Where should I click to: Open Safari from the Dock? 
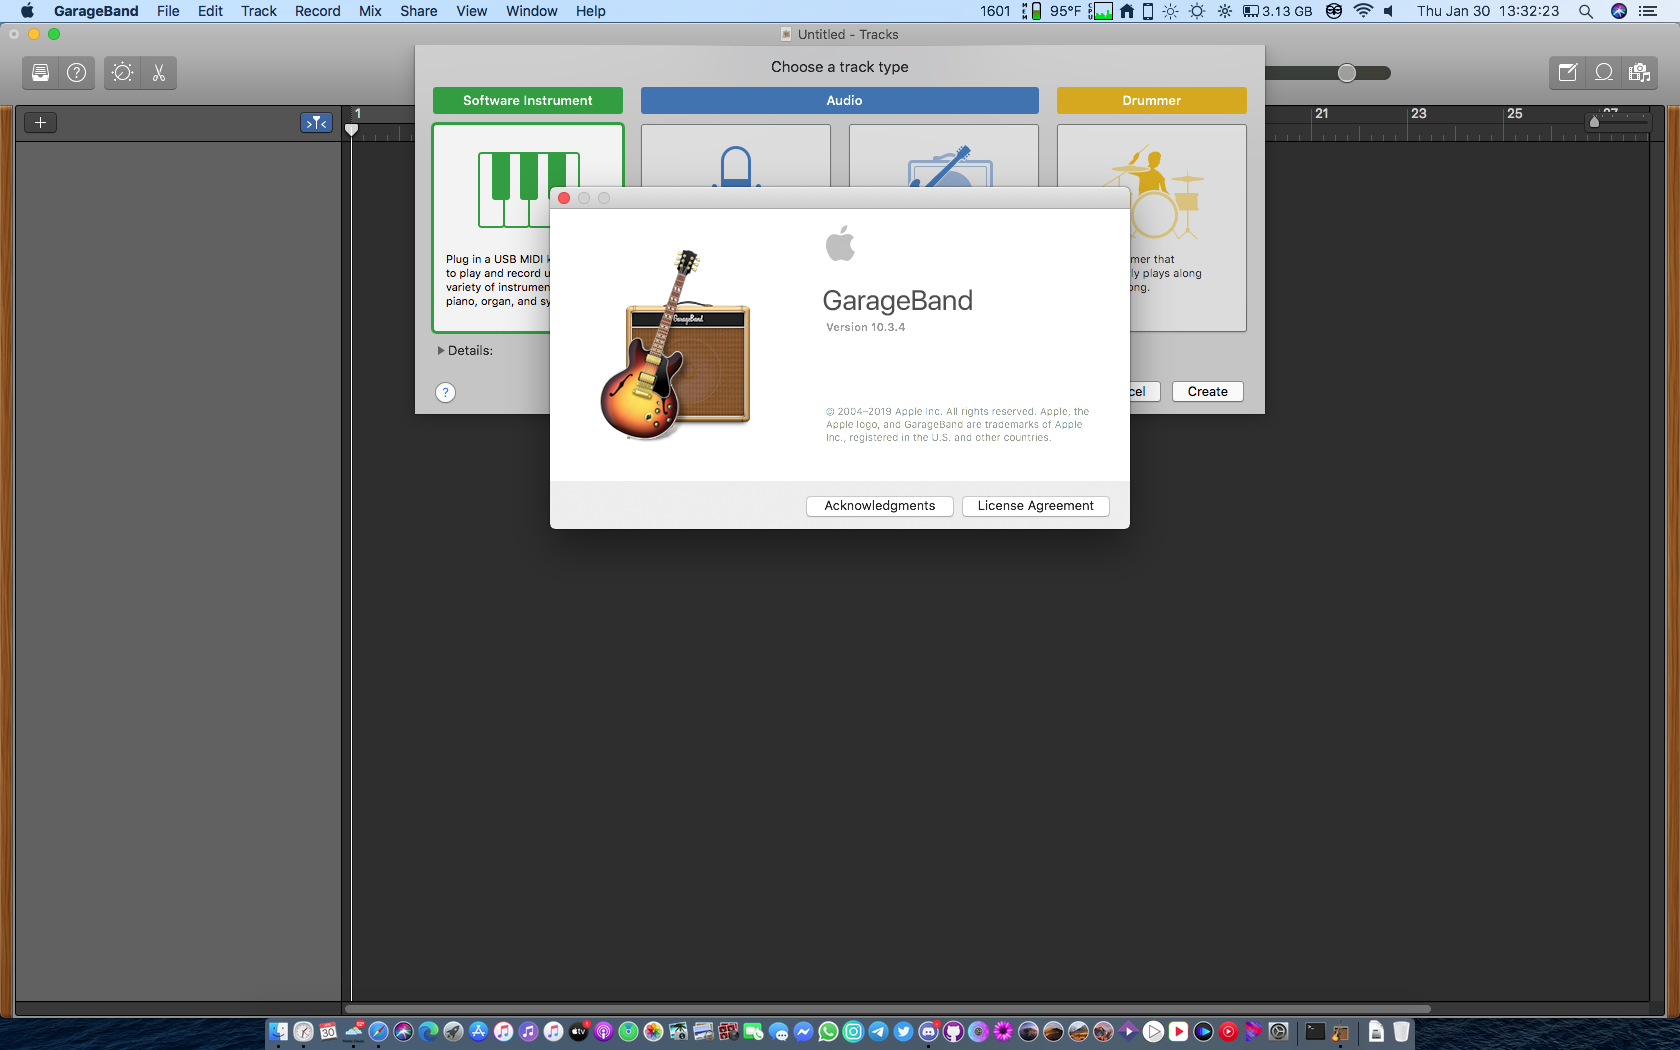(x=378, y=1031)
